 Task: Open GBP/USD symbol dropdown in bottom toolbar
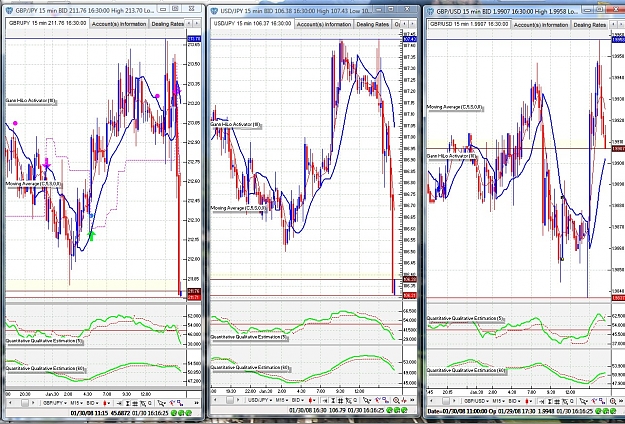point(476,401)
